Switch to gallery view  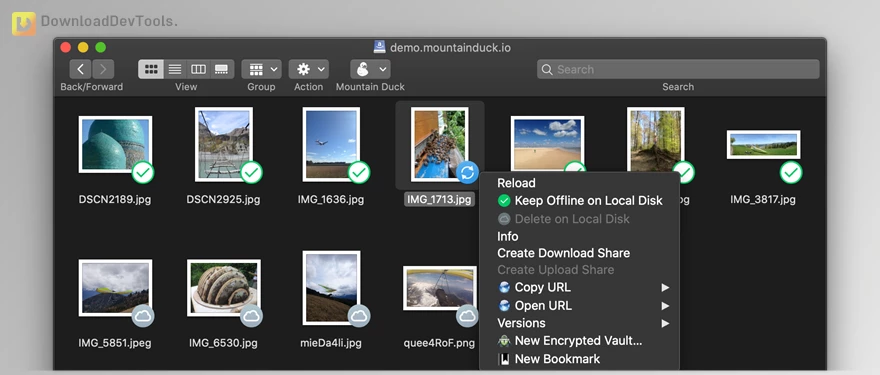222,69
